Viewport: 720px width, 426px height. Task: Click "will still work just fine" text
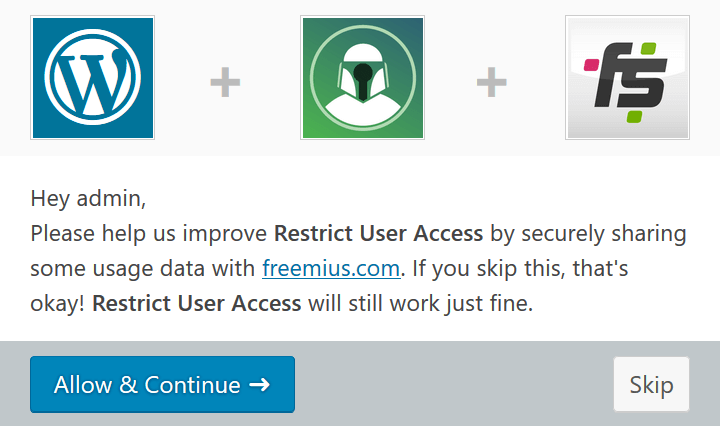pyautogui.click(x=420, y=303)
